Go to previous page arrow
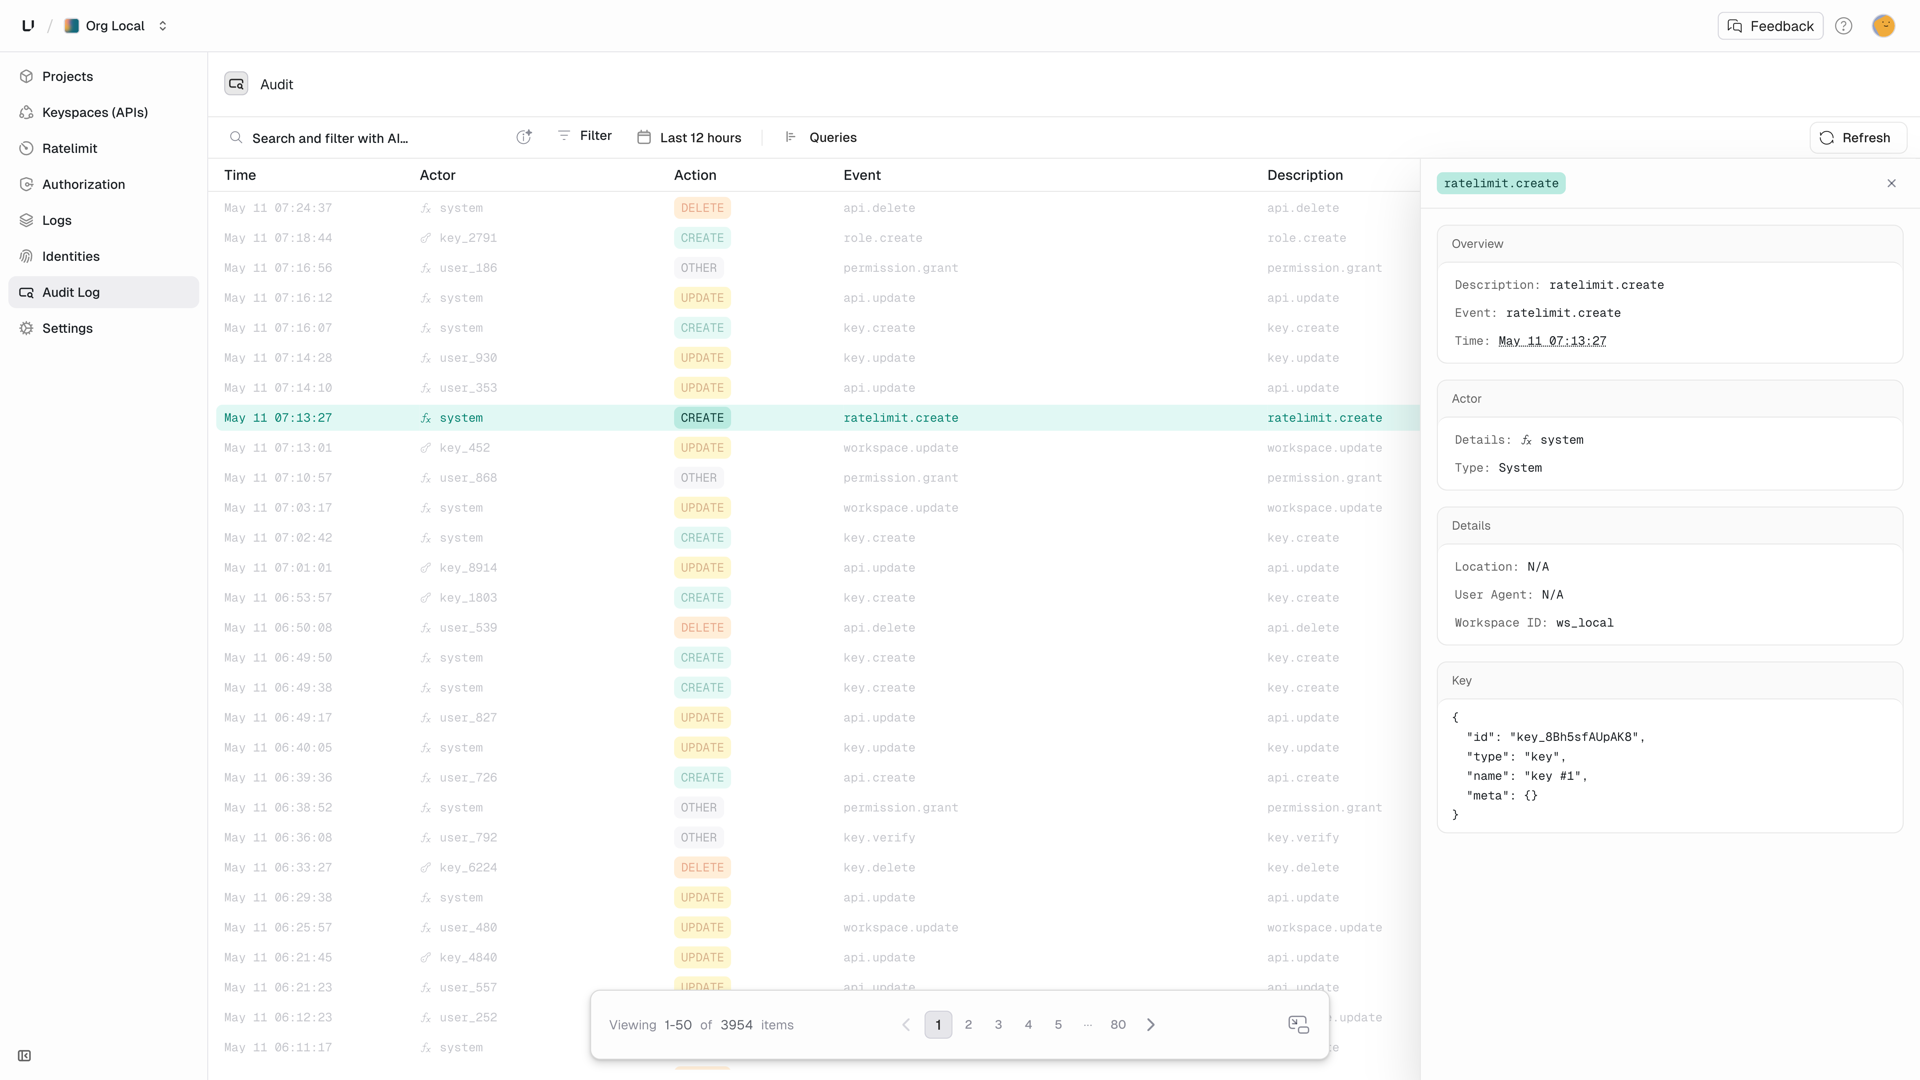Image resolution: width=1920 pixels, height=1080 pixels. point(906,1025)
